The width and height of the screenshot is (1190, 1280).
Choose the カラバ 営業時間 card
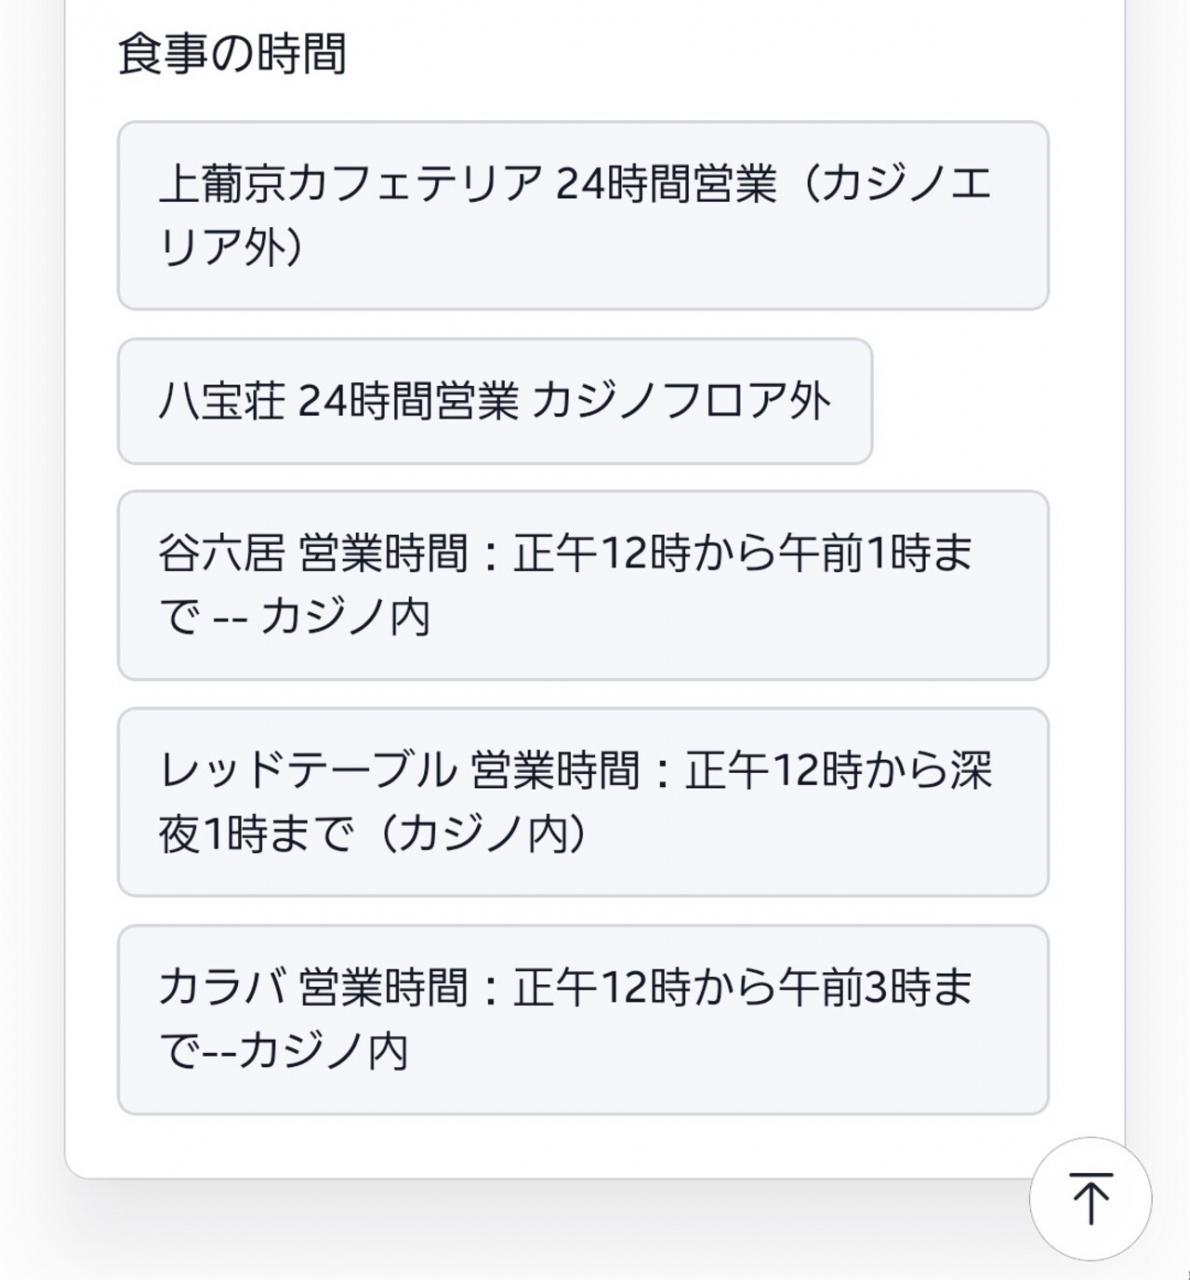pyautogui.click(x=582, y=1019)
